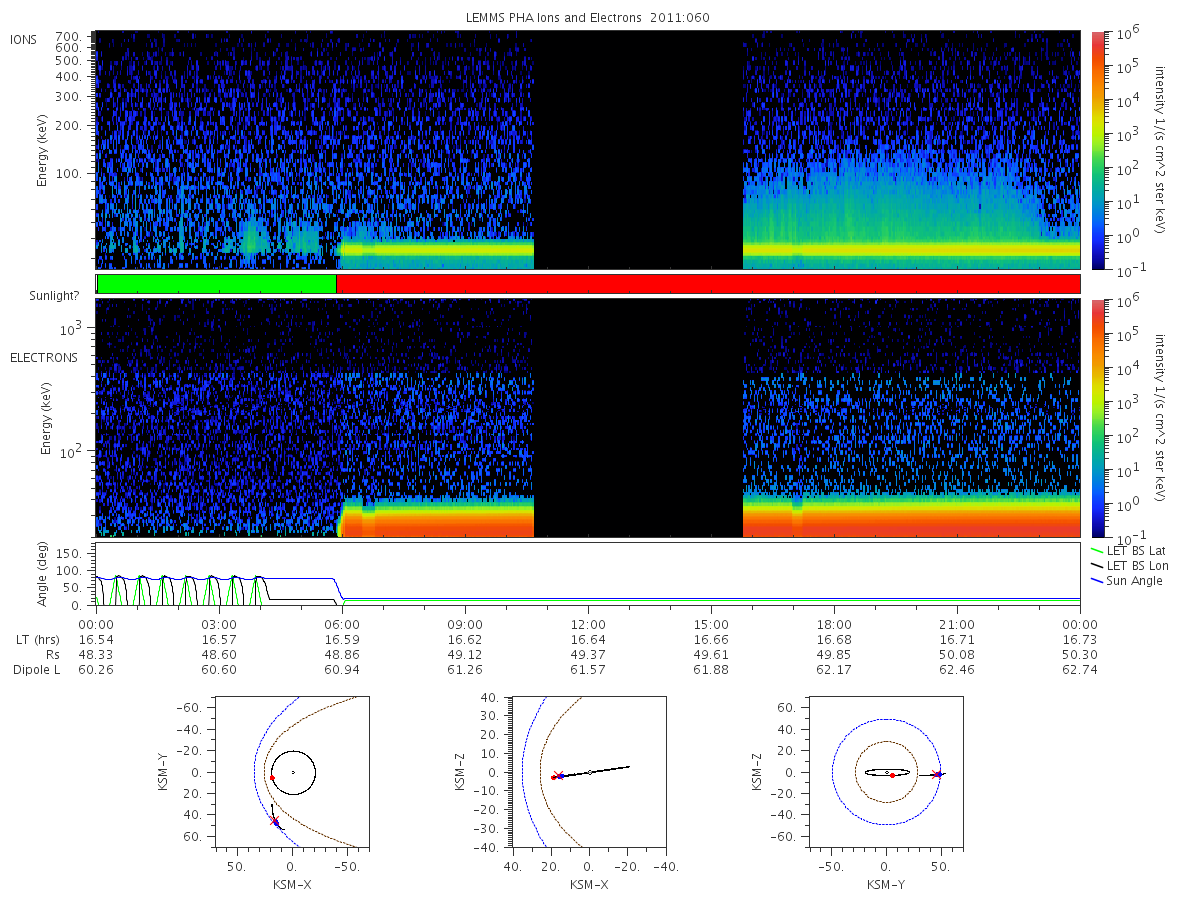Screen dimensions: 1200x900
Task: Click the black LET BS Lon legend line
Action: click(1098, 566)
